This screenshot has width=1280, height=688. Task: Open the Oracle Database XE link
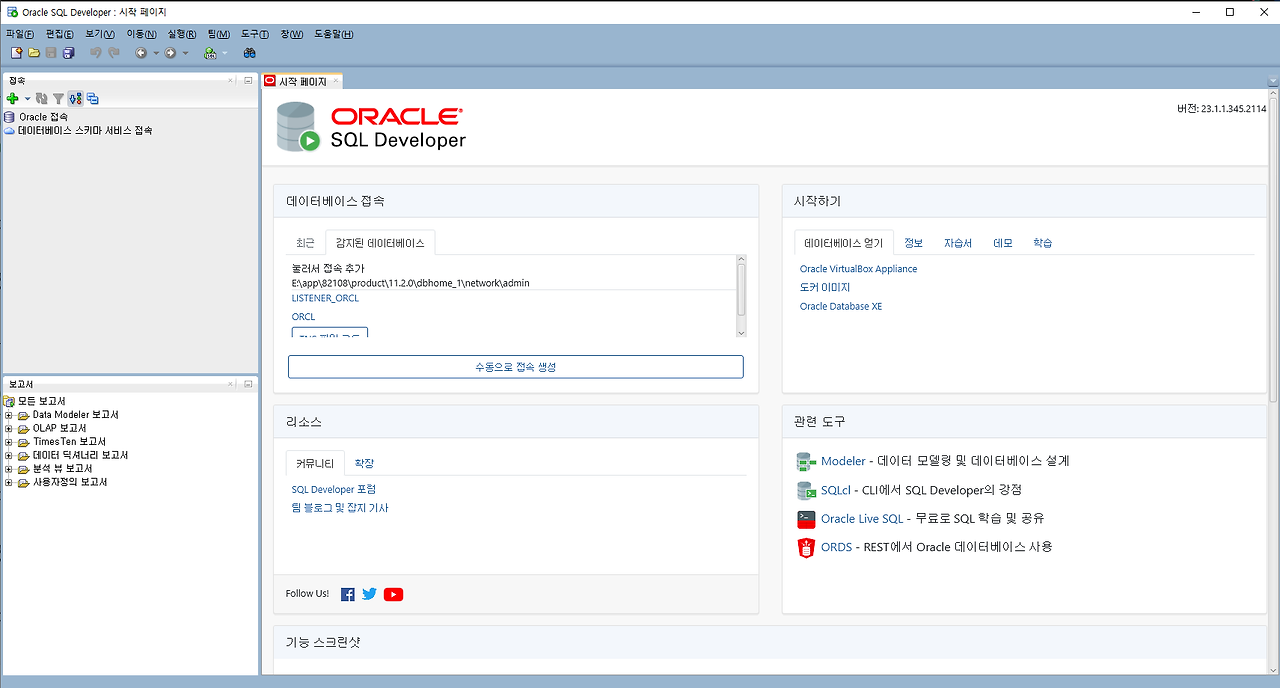(841, 307)
